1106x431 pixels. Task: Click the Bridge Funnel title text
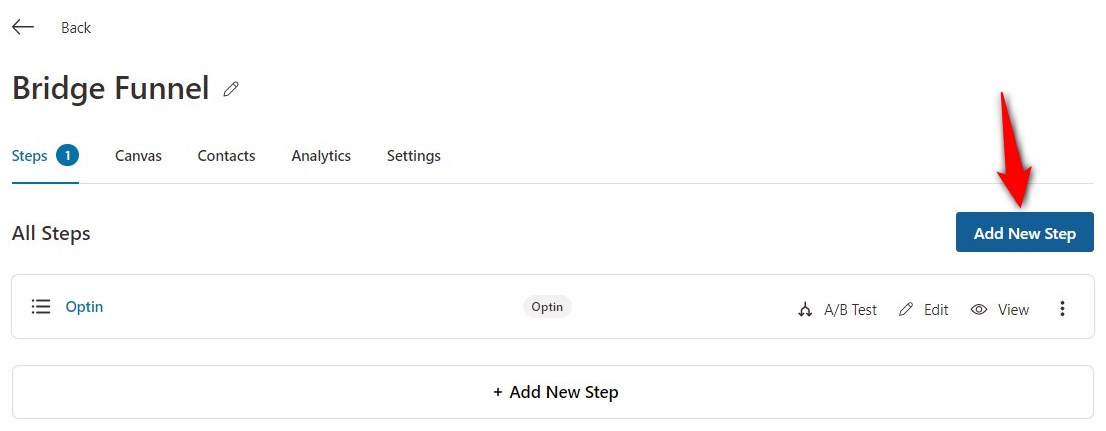click(x=110, y=88)
